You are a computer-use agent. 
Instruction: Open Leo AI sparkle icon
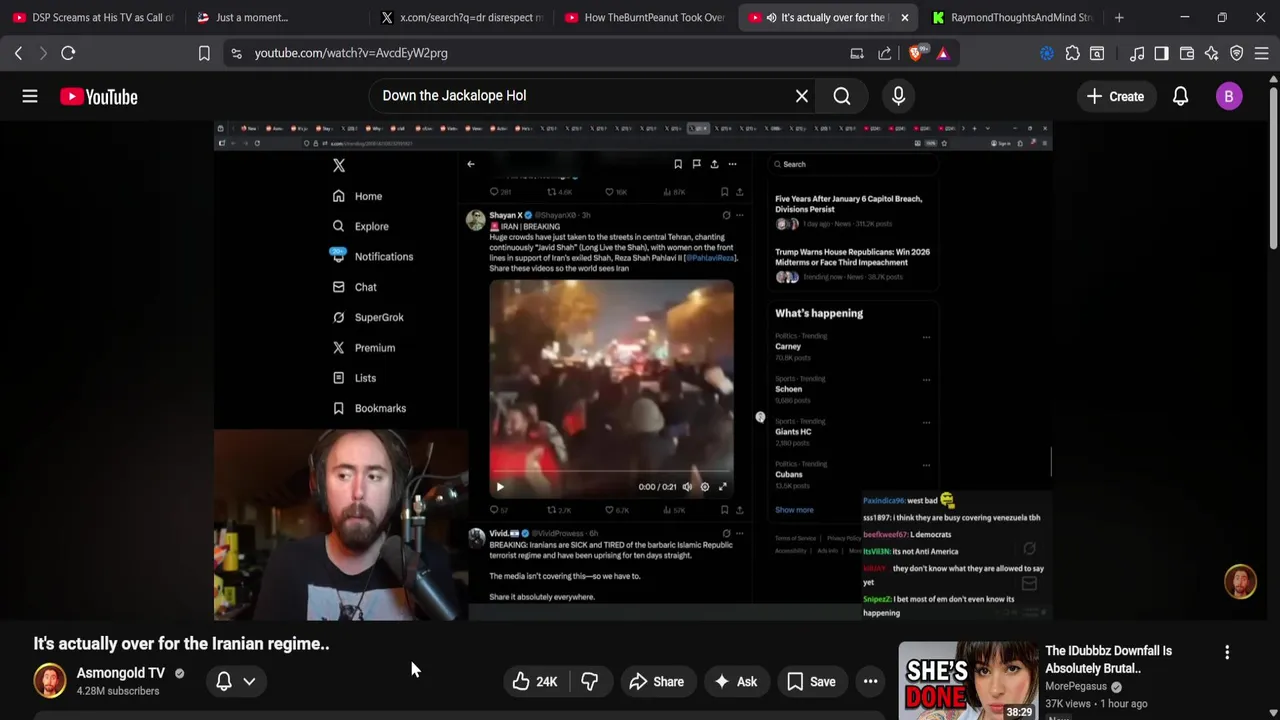point(1211,53)
